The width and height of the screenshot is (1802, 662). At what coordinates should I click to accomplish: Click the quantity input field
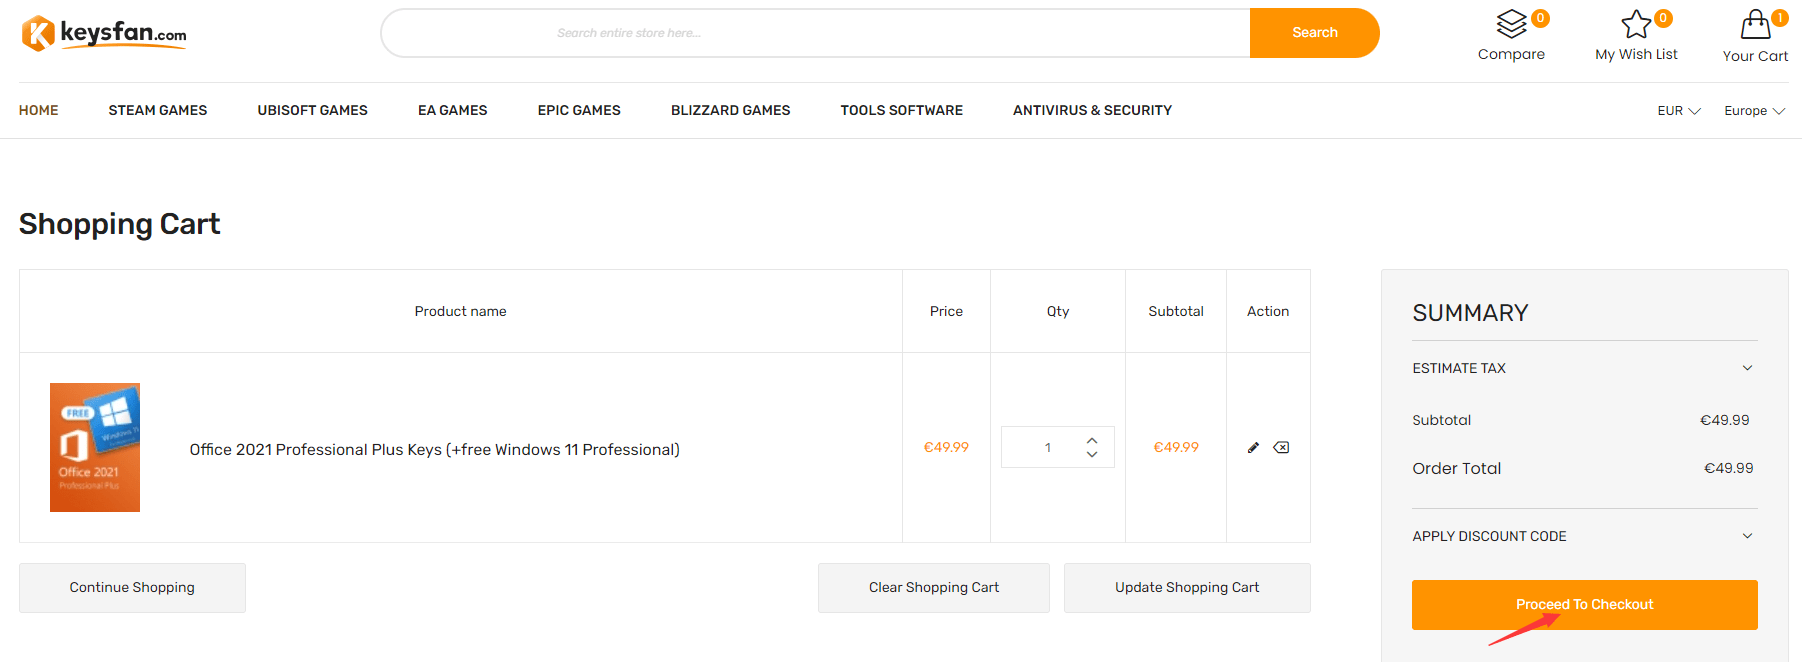(1047, 447)
